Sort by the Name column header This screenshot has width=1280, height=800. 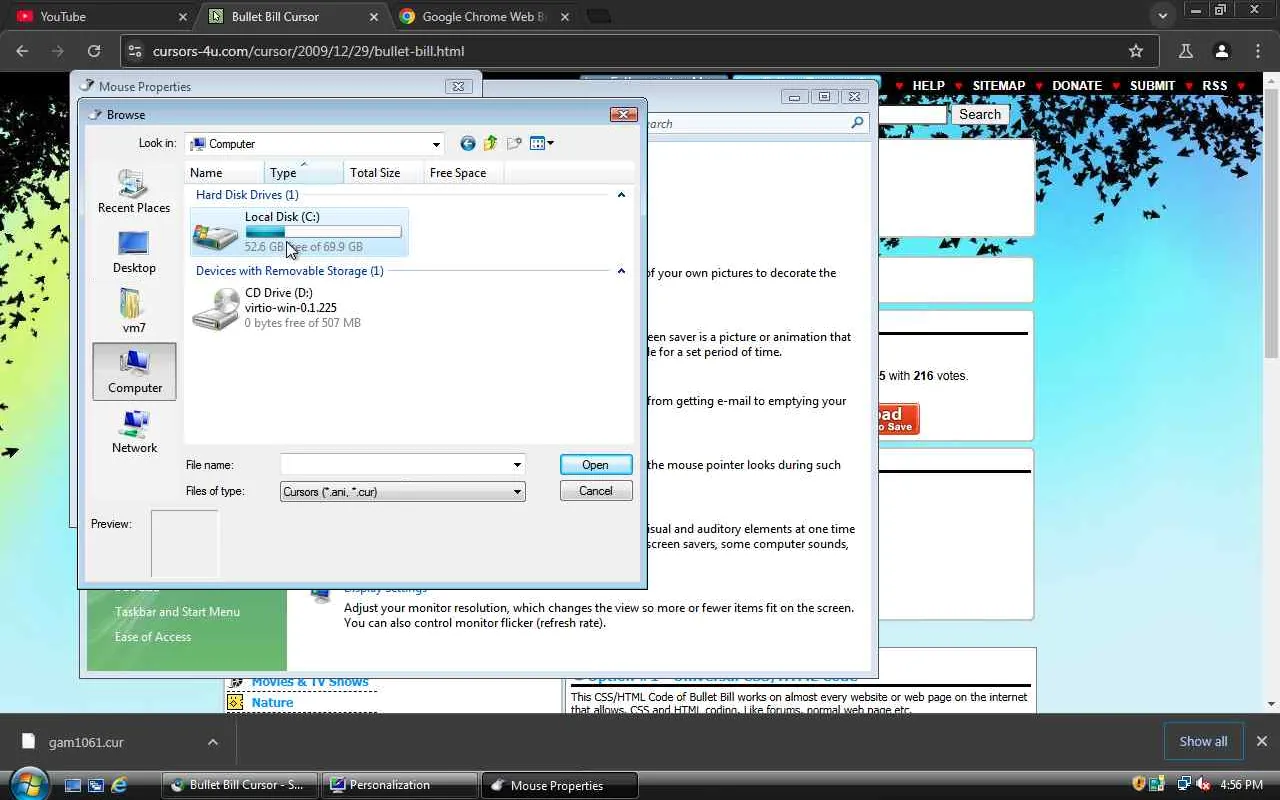click(225, 173)
